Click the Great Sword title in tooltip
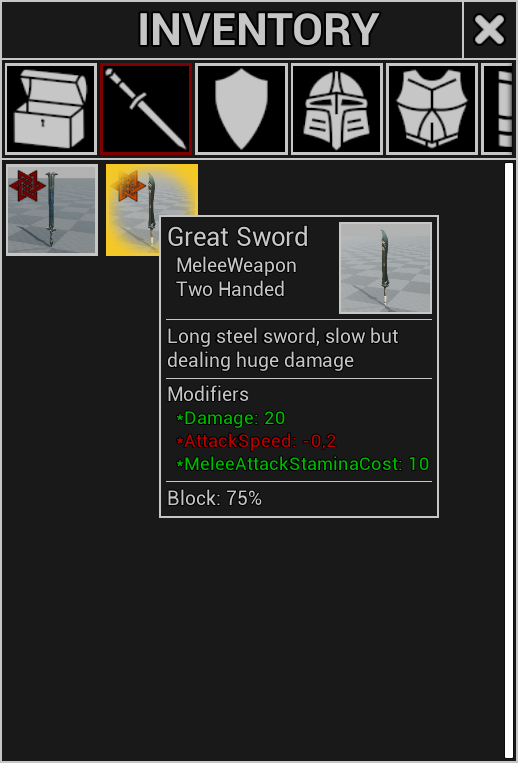This screenshot has width=518, height=763. click(x=238, y=237)
